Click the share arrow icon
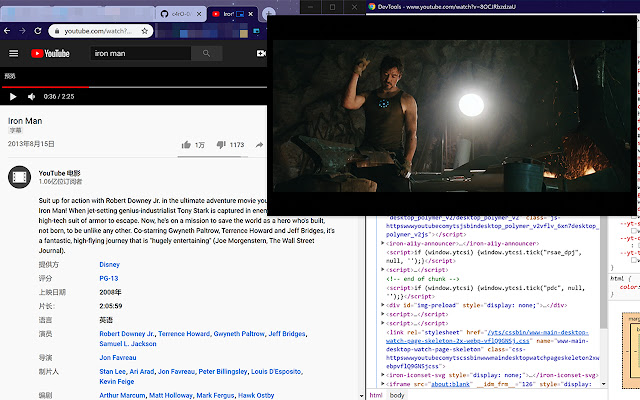 260,145
